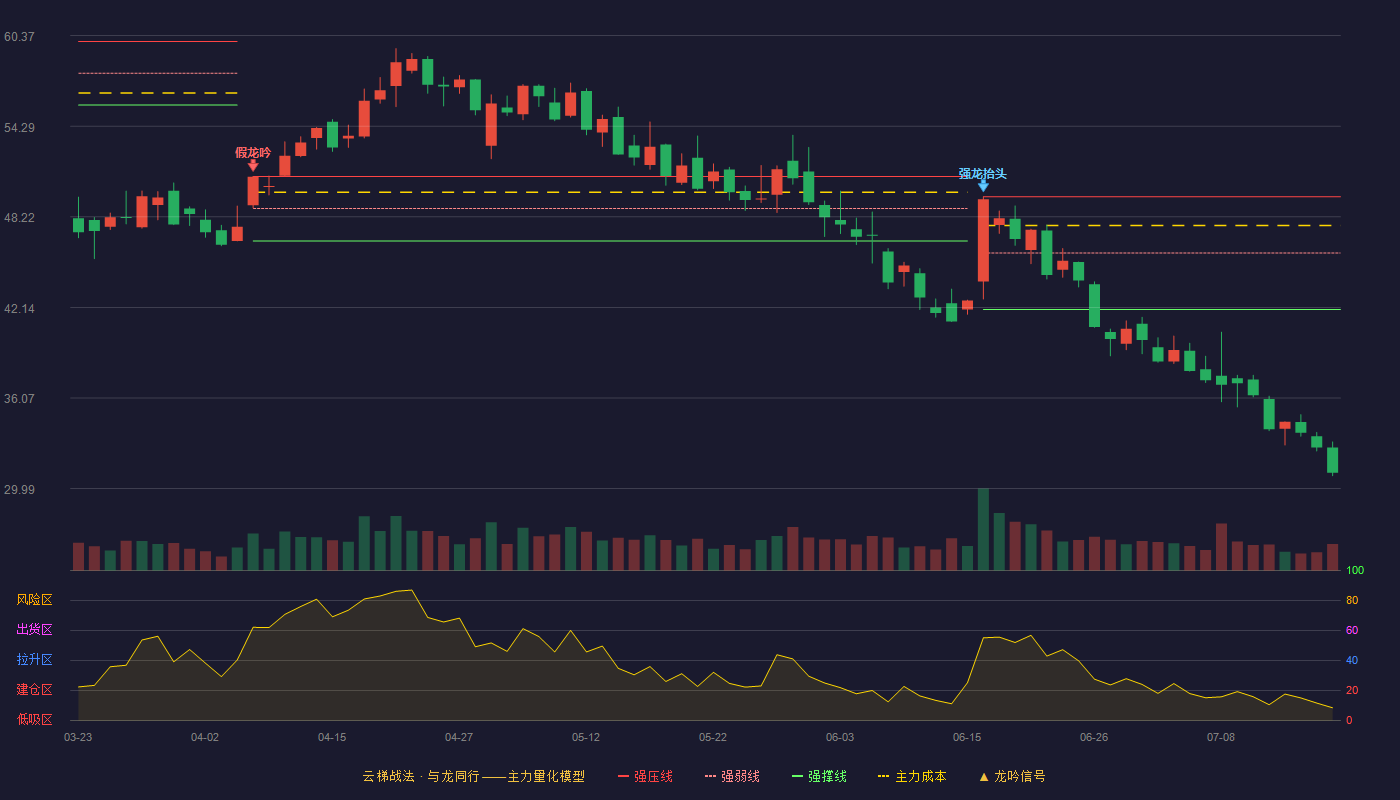Click the 假龙吟 red arrow marker
Screen dimensions: 1400x800
point(253,166)
